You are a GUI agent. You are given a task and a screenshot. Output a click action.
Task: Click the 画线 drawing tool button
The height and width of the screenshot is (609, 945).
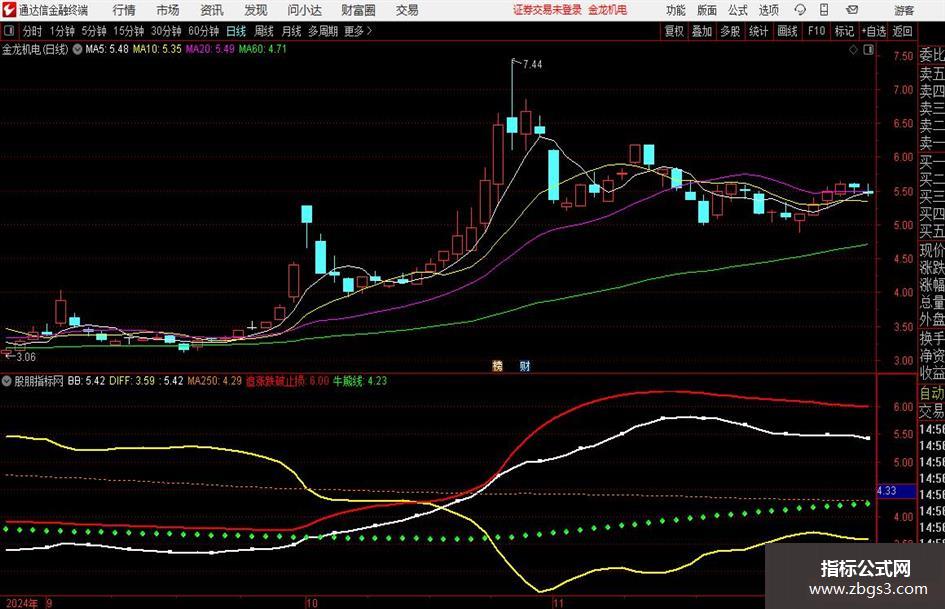click(x=788, y=31)
